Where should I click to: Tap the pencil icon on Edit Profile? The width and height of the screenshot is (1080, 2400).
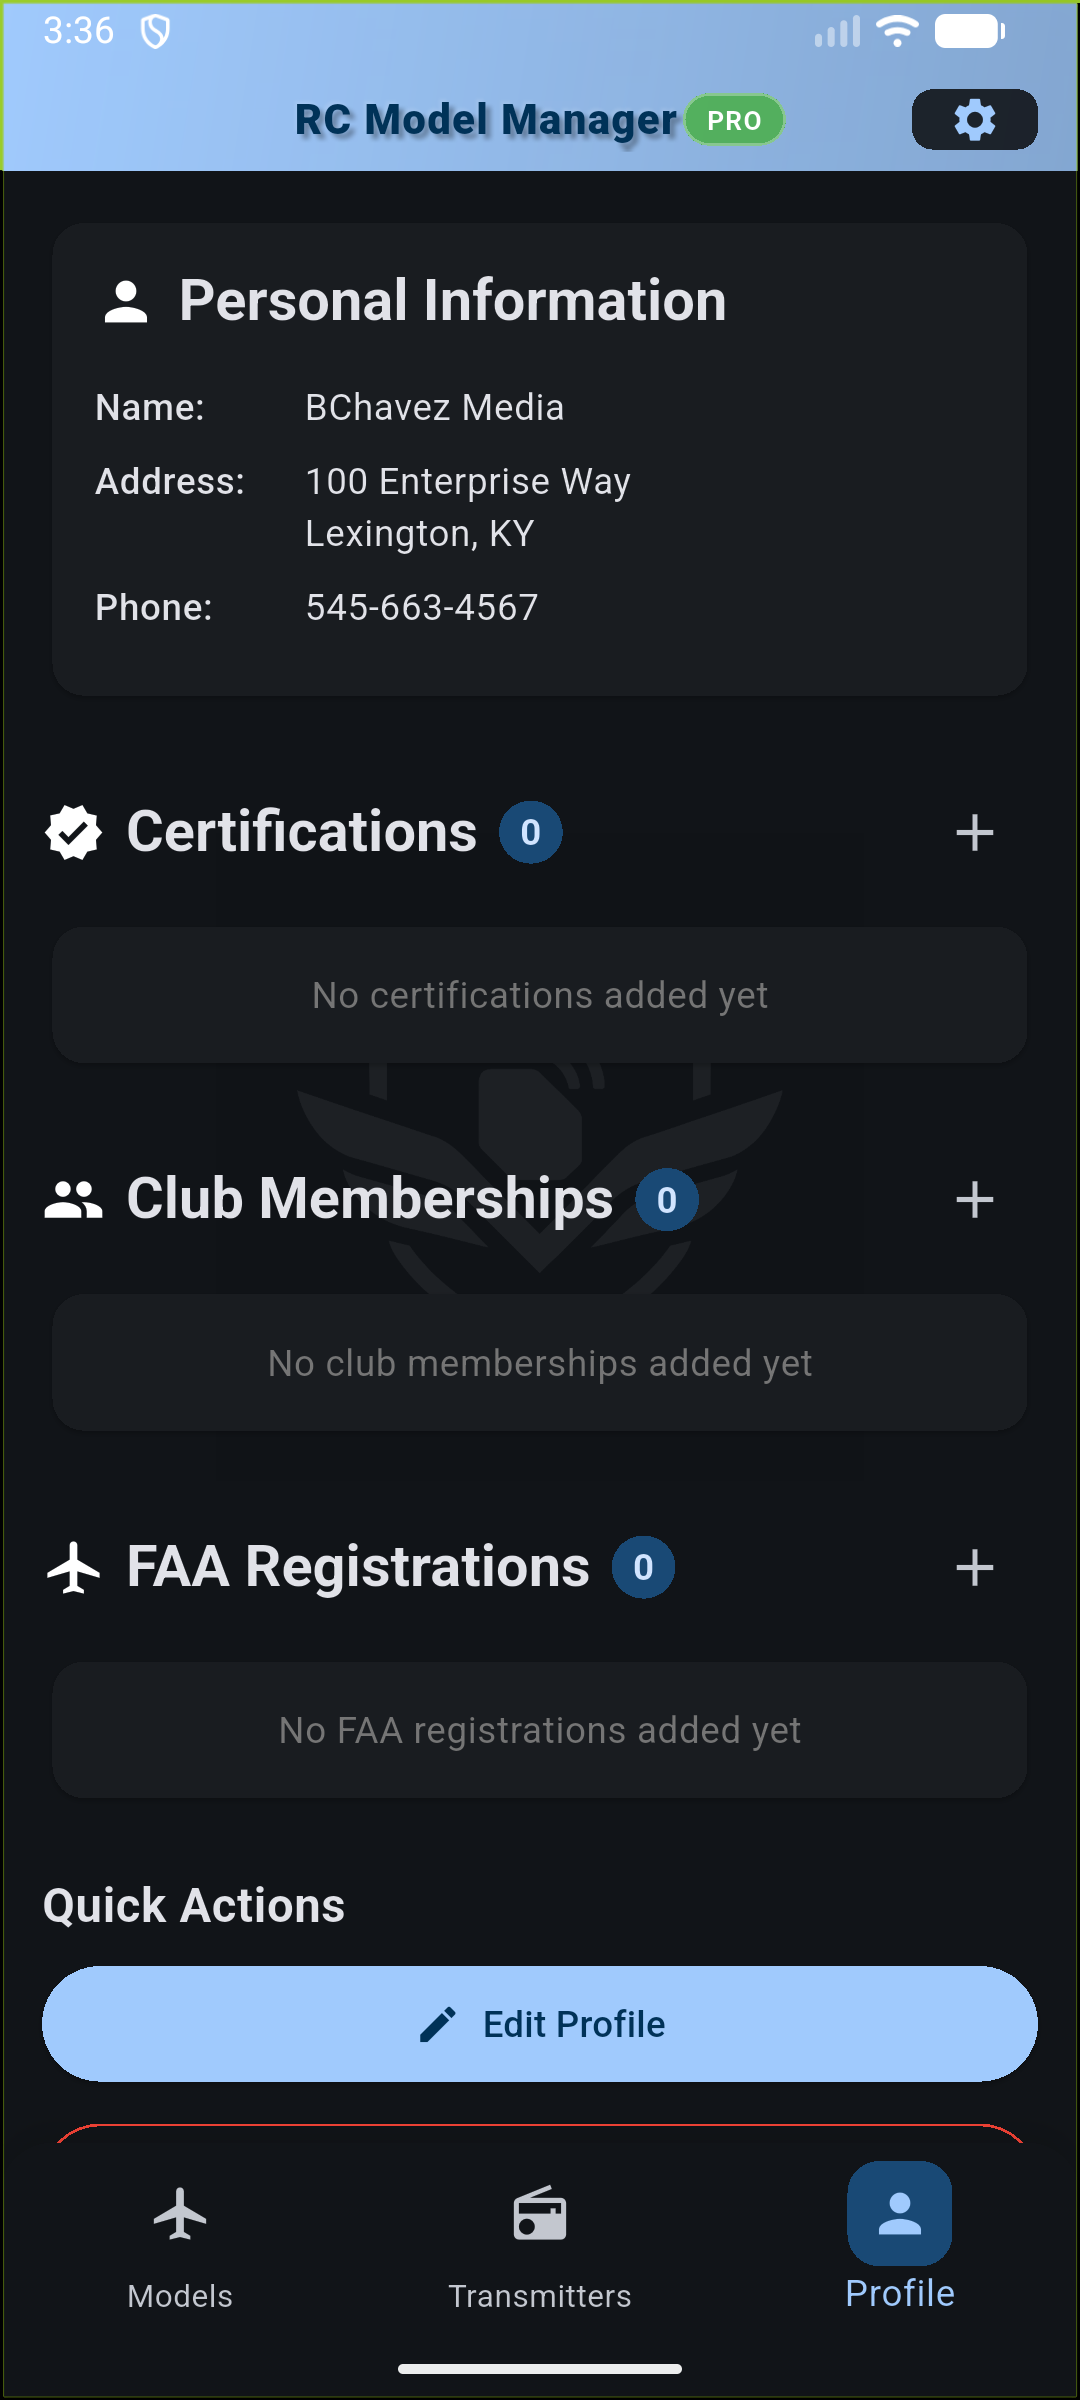[438, 2024]
